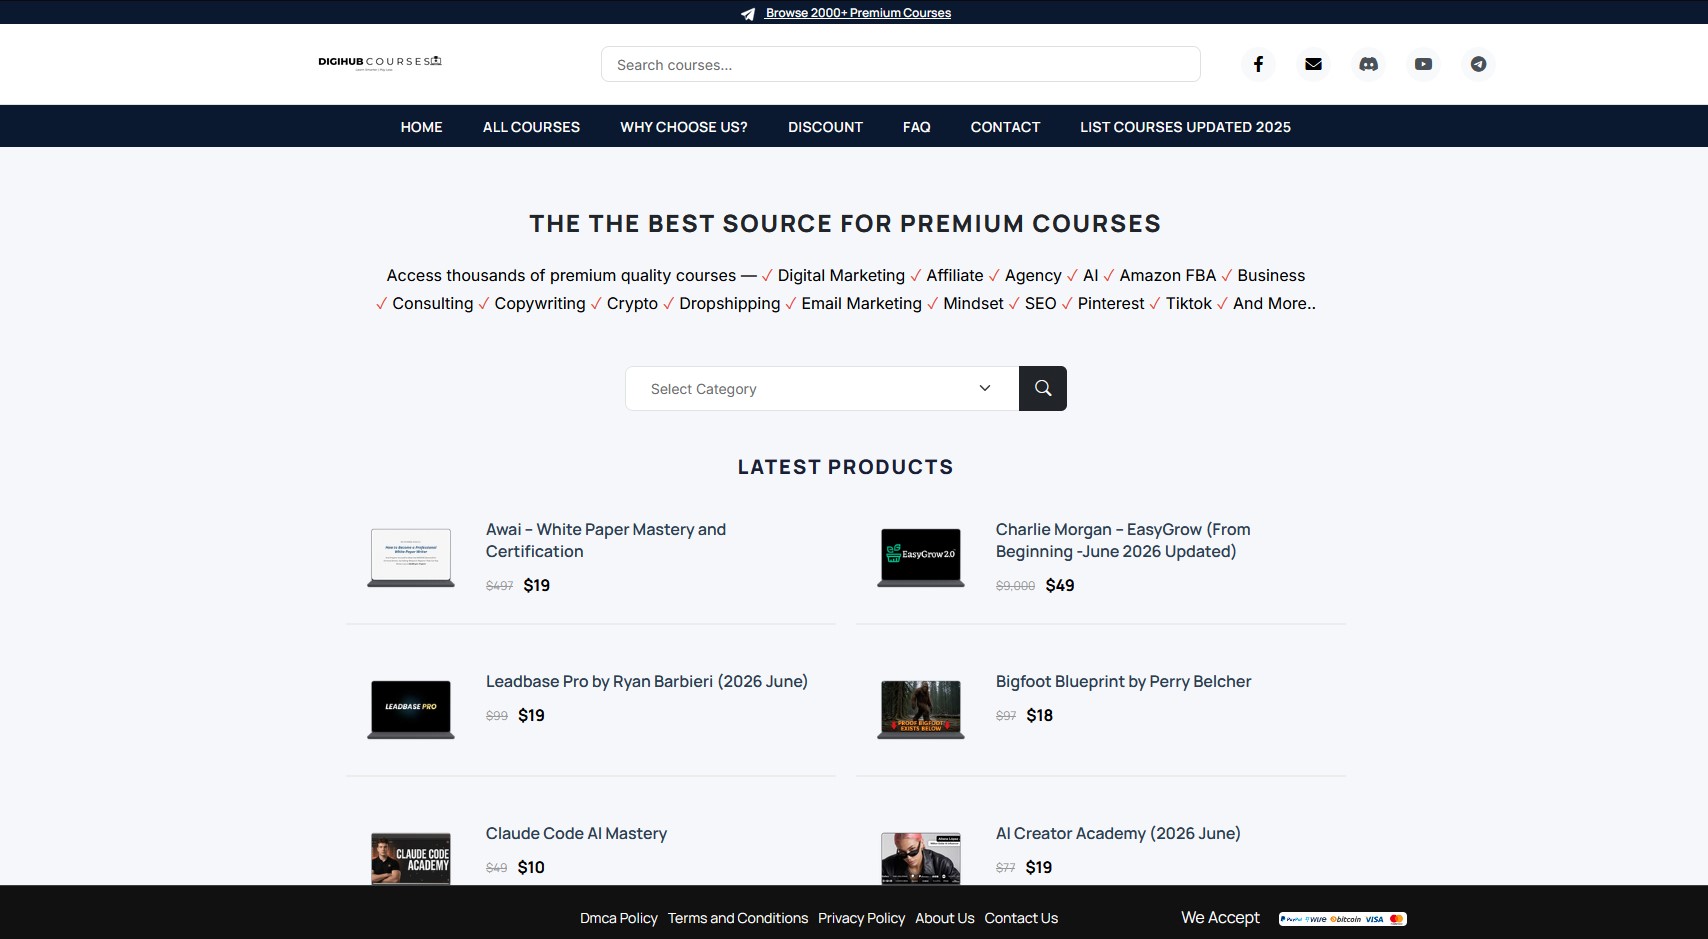Click the payment methods badge in footer

(x=1343, y=919)
